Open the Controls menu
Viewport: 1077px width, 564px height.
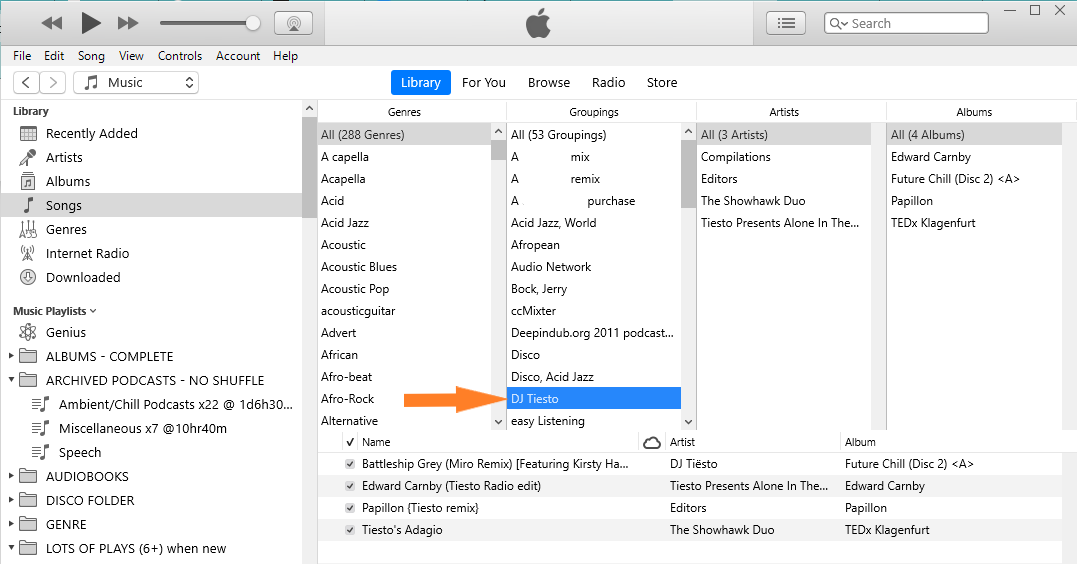180,56
